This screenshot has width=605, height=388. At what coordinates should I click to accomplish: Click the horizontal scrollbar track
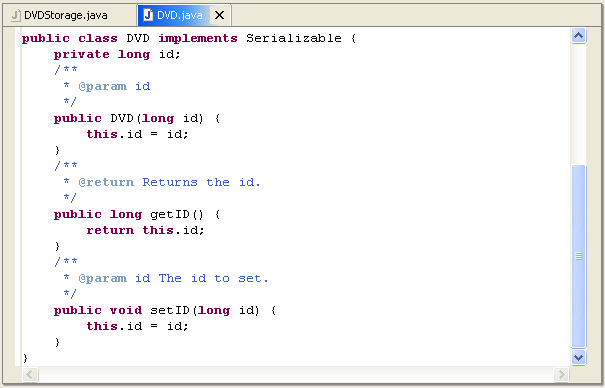click(x=296, y=374)
